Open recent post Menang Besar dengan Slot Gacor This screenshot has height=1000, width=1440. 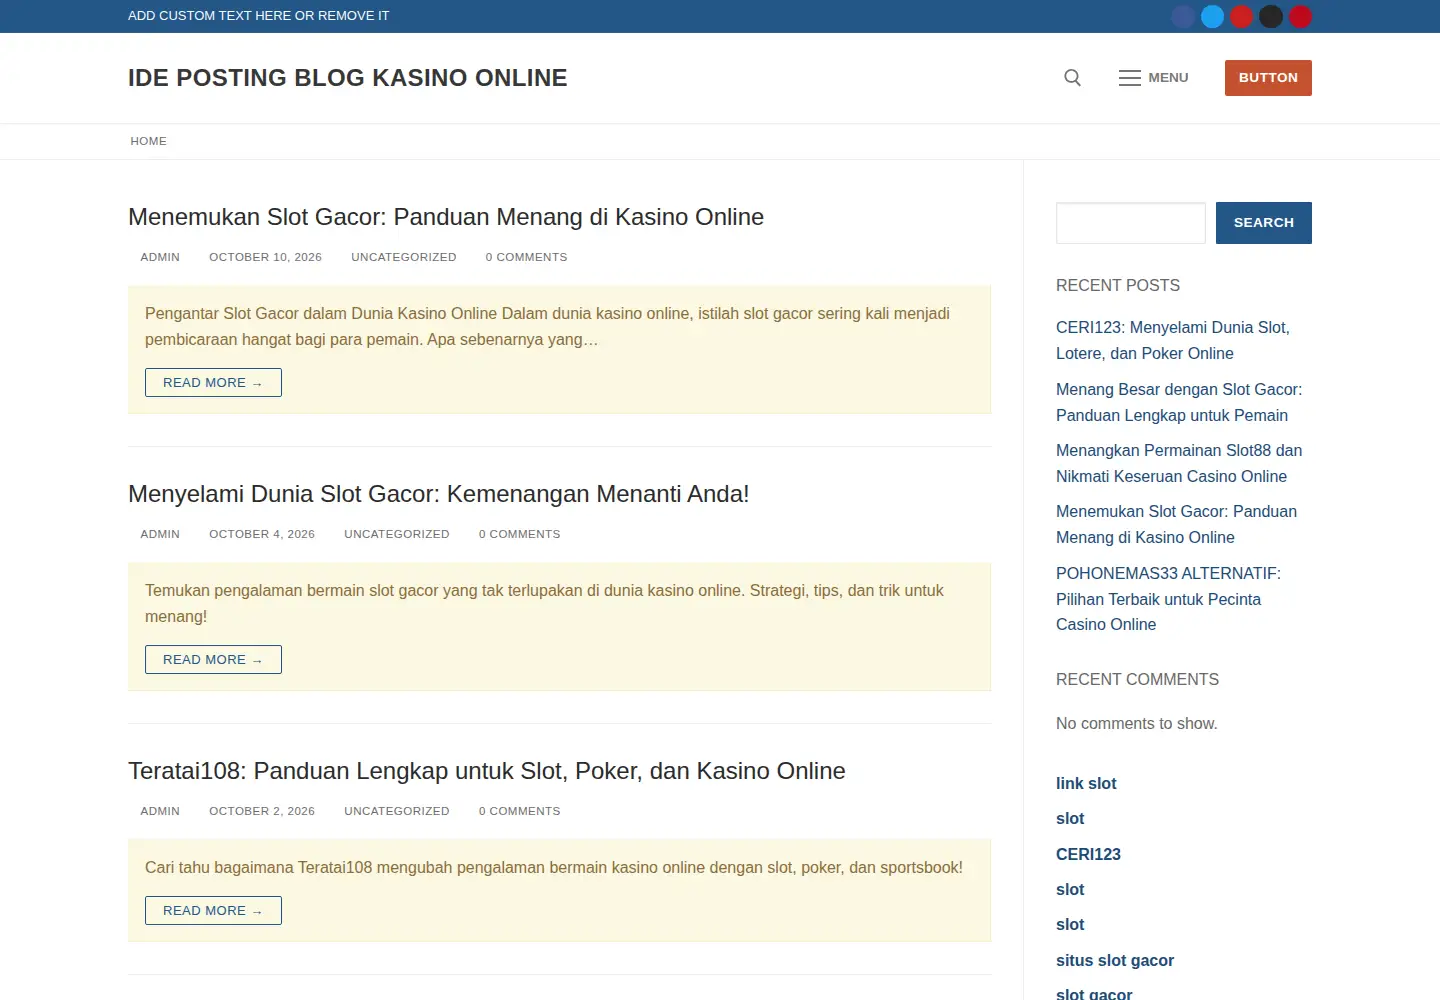click(1179, 402)
